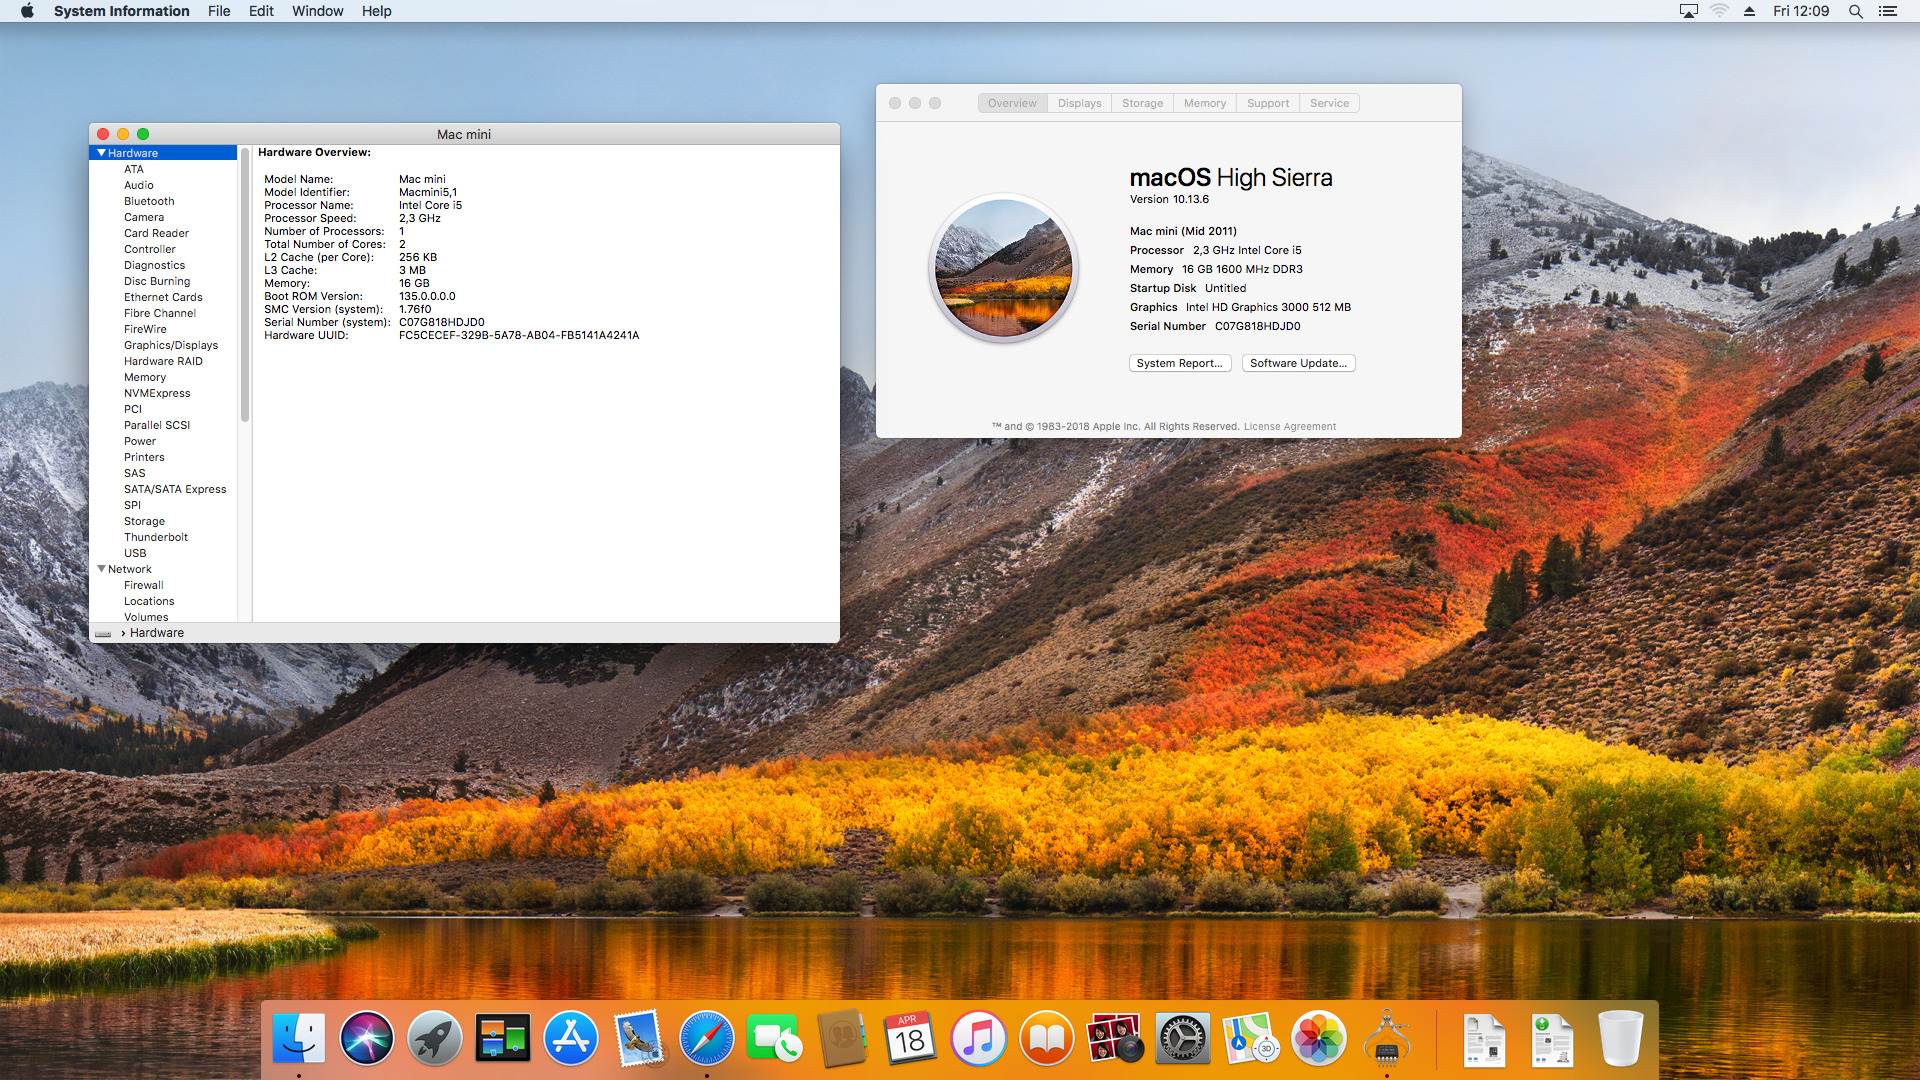Open System Preferences gear in dock
The height and width of the screenshot is (1080, 1920).
pos(1182,1038)
